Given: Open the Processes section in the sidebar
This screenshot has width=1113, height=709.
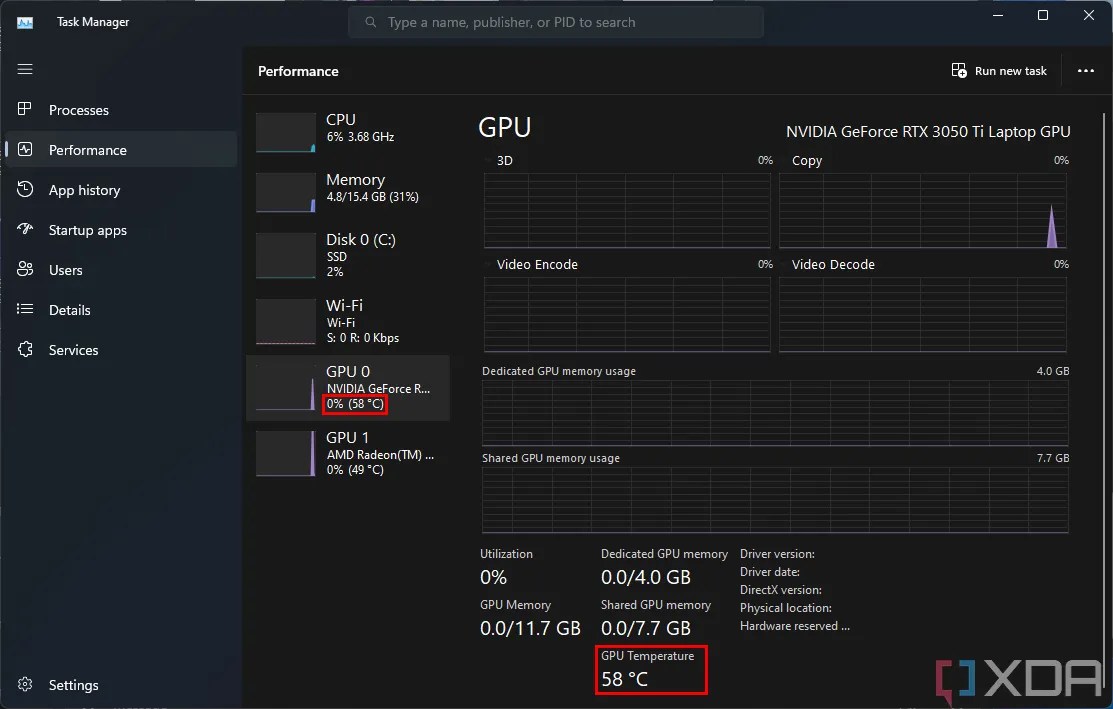Looking at the screenshot, I should [x=78, y=110].
